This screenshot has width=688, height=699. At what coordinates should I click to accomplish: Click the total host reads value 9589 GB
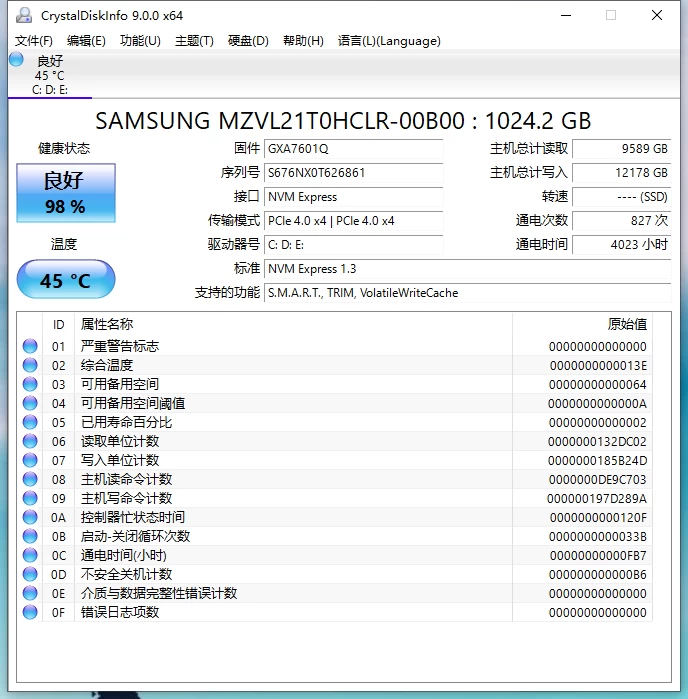[622, 149]
